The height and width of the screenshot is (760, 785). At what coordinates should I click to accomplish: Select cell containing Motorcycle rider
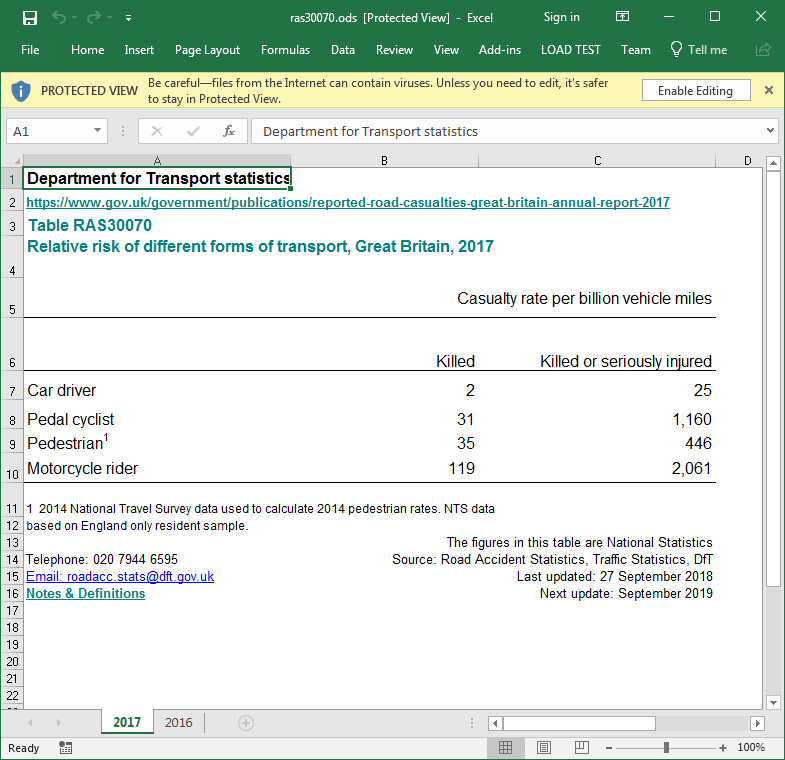[x=83, y=468]
